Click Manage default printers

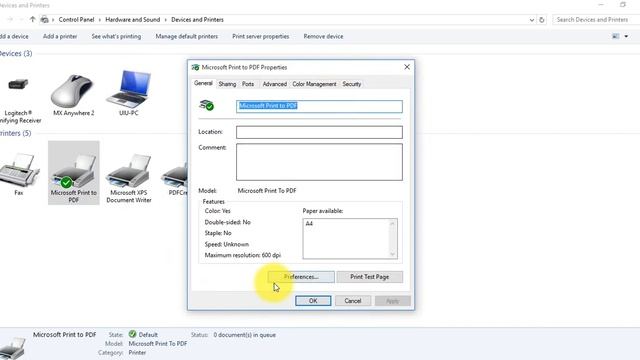pos(187,36)
